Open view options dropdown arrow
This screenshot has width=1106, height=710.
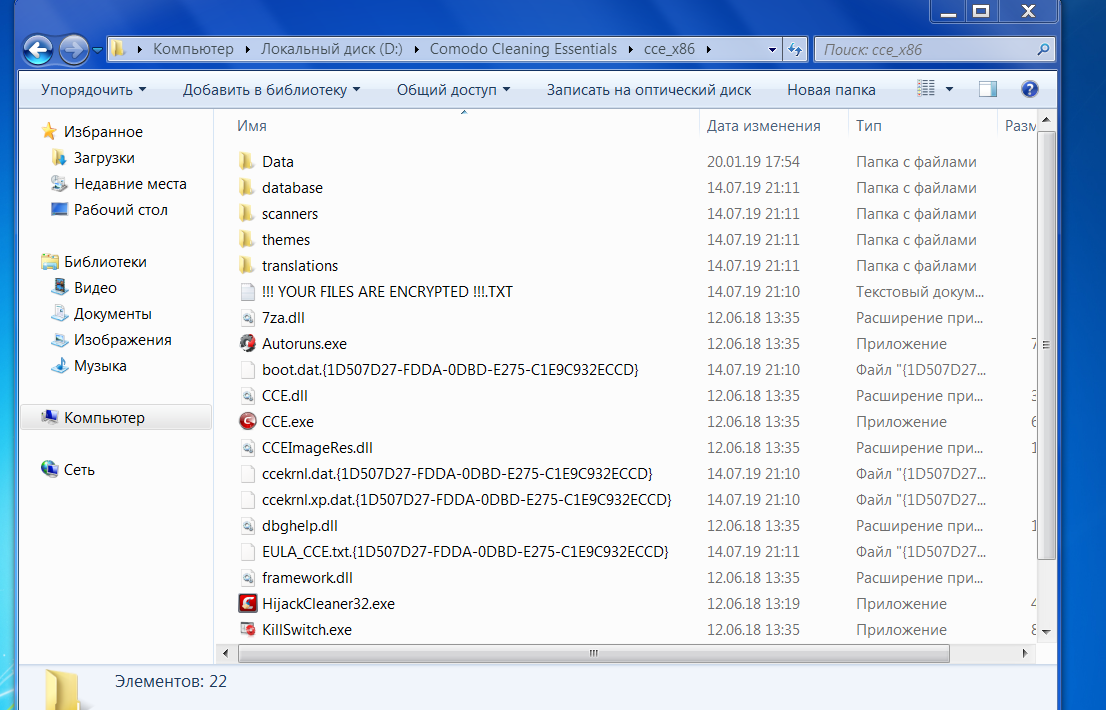point(949,89)
